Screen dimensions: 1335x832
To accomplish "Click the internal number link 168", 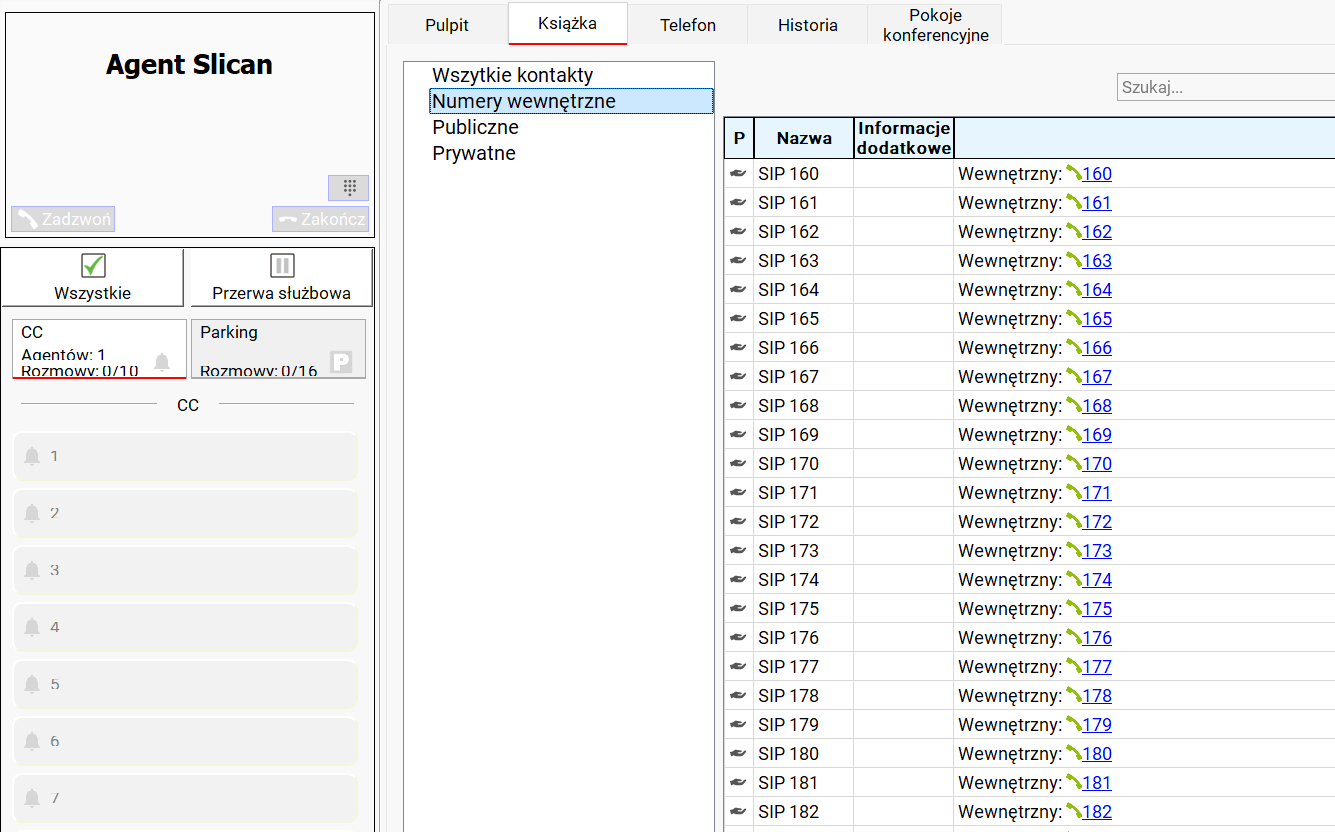I will click(x=1097, y=405).
